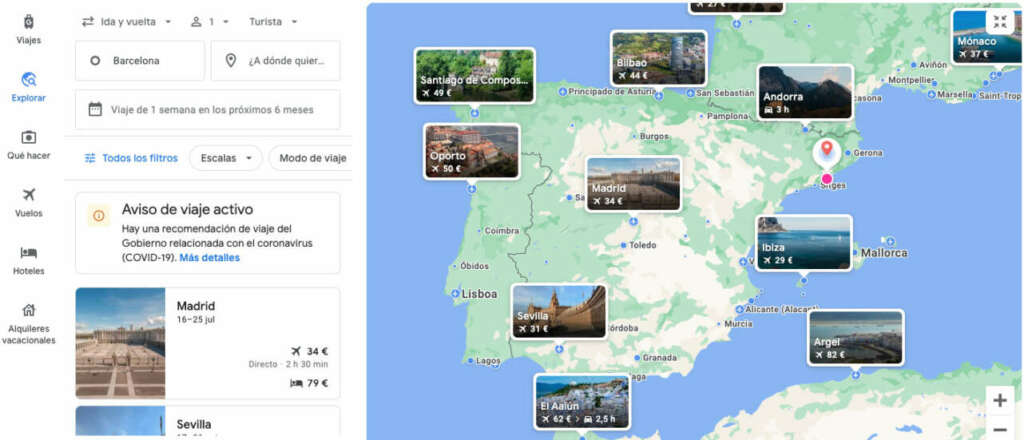Click the ¿A dónde quieres ir? destination field

coord(275,61)
